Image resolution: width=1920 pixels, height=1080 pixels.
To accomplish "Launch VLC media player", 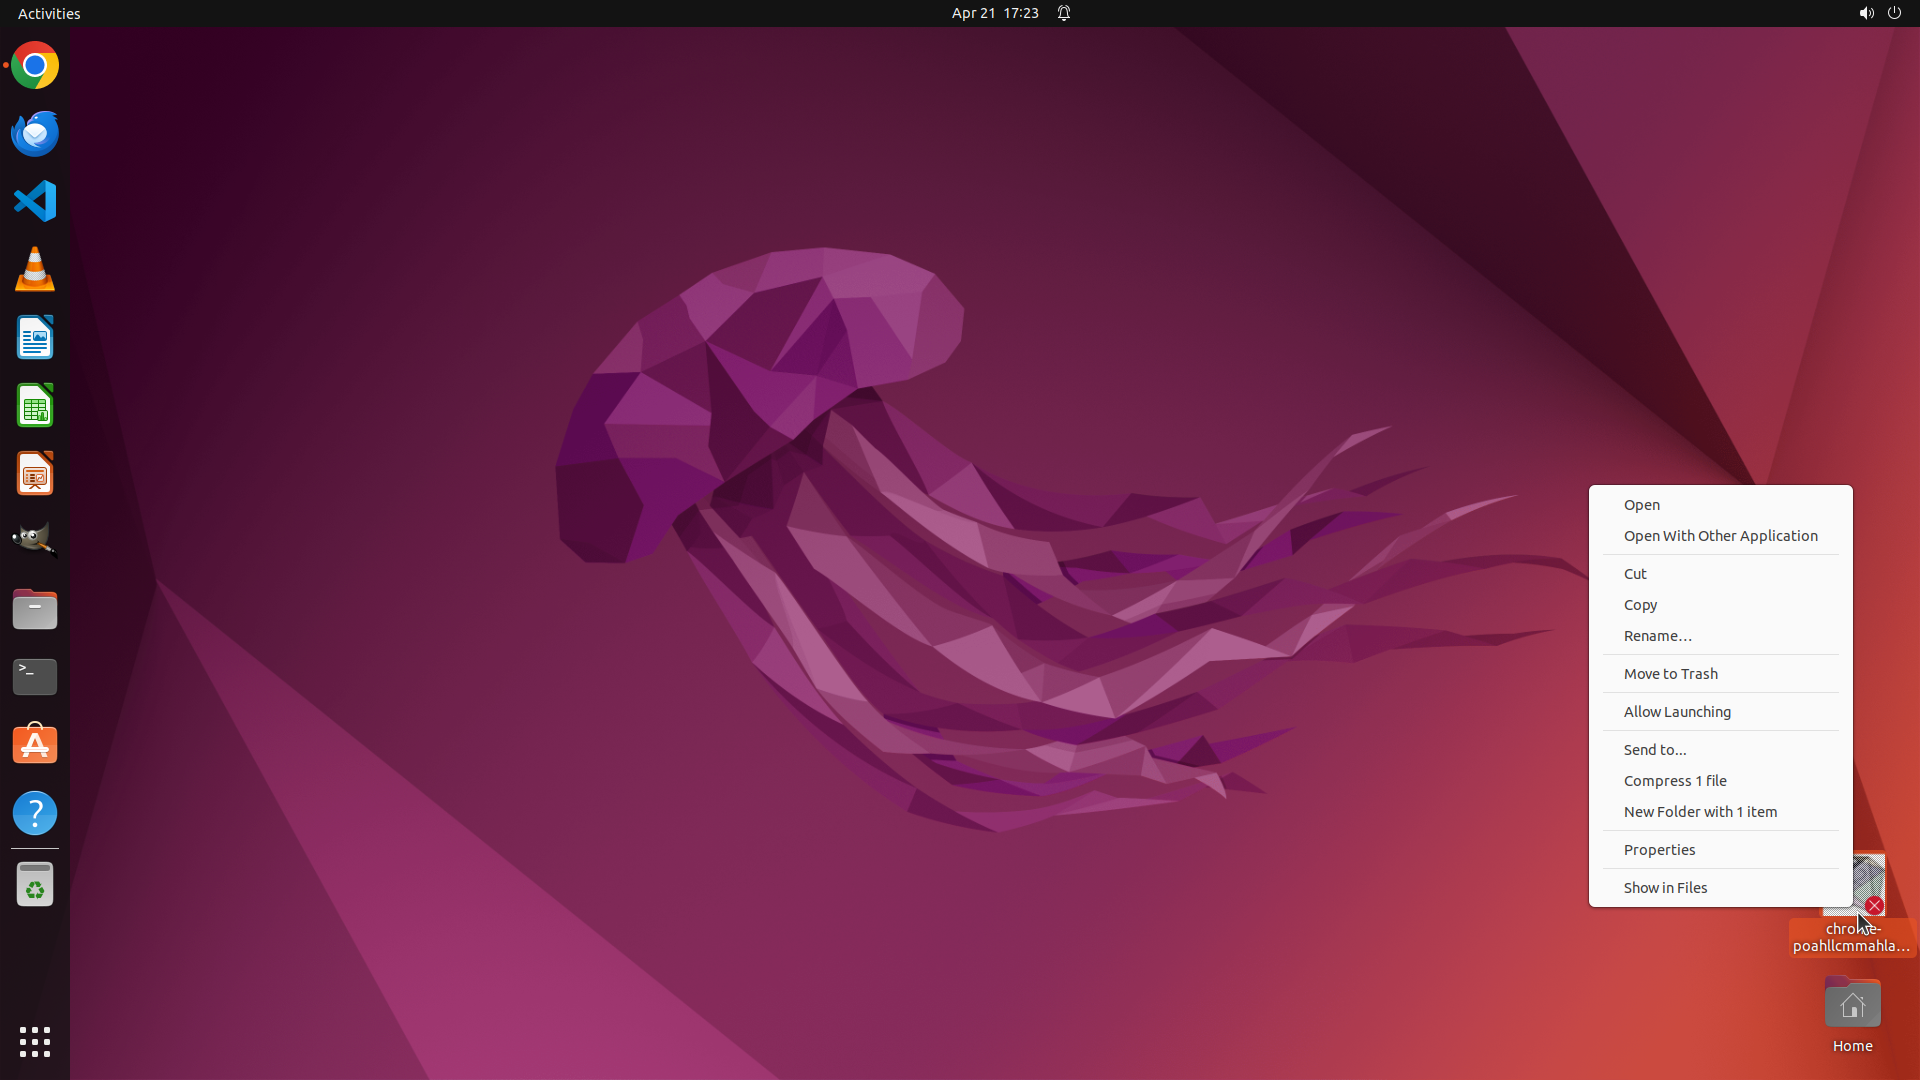I will coord(35,270).
